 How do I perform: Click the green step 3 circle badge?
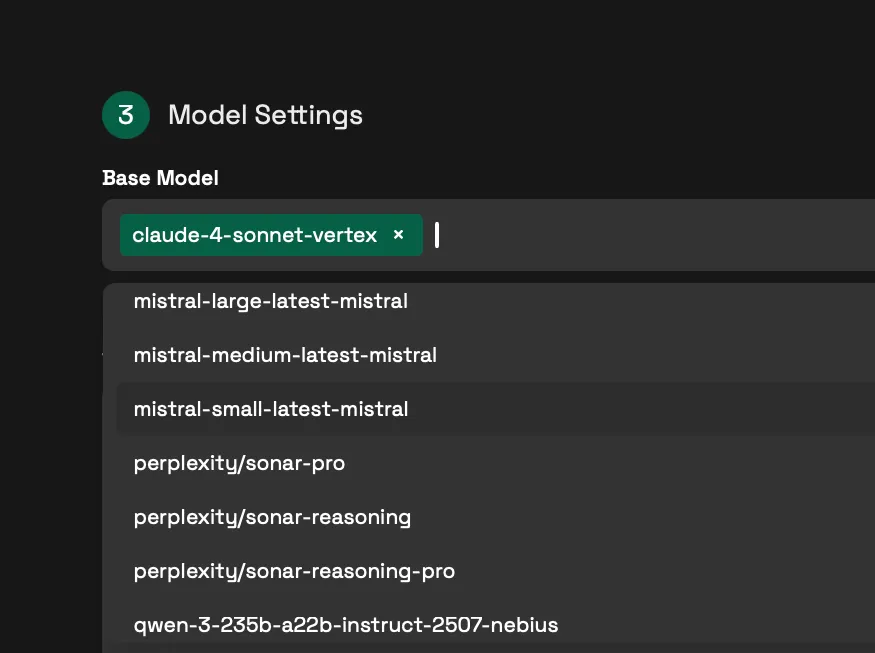(126, 115)
